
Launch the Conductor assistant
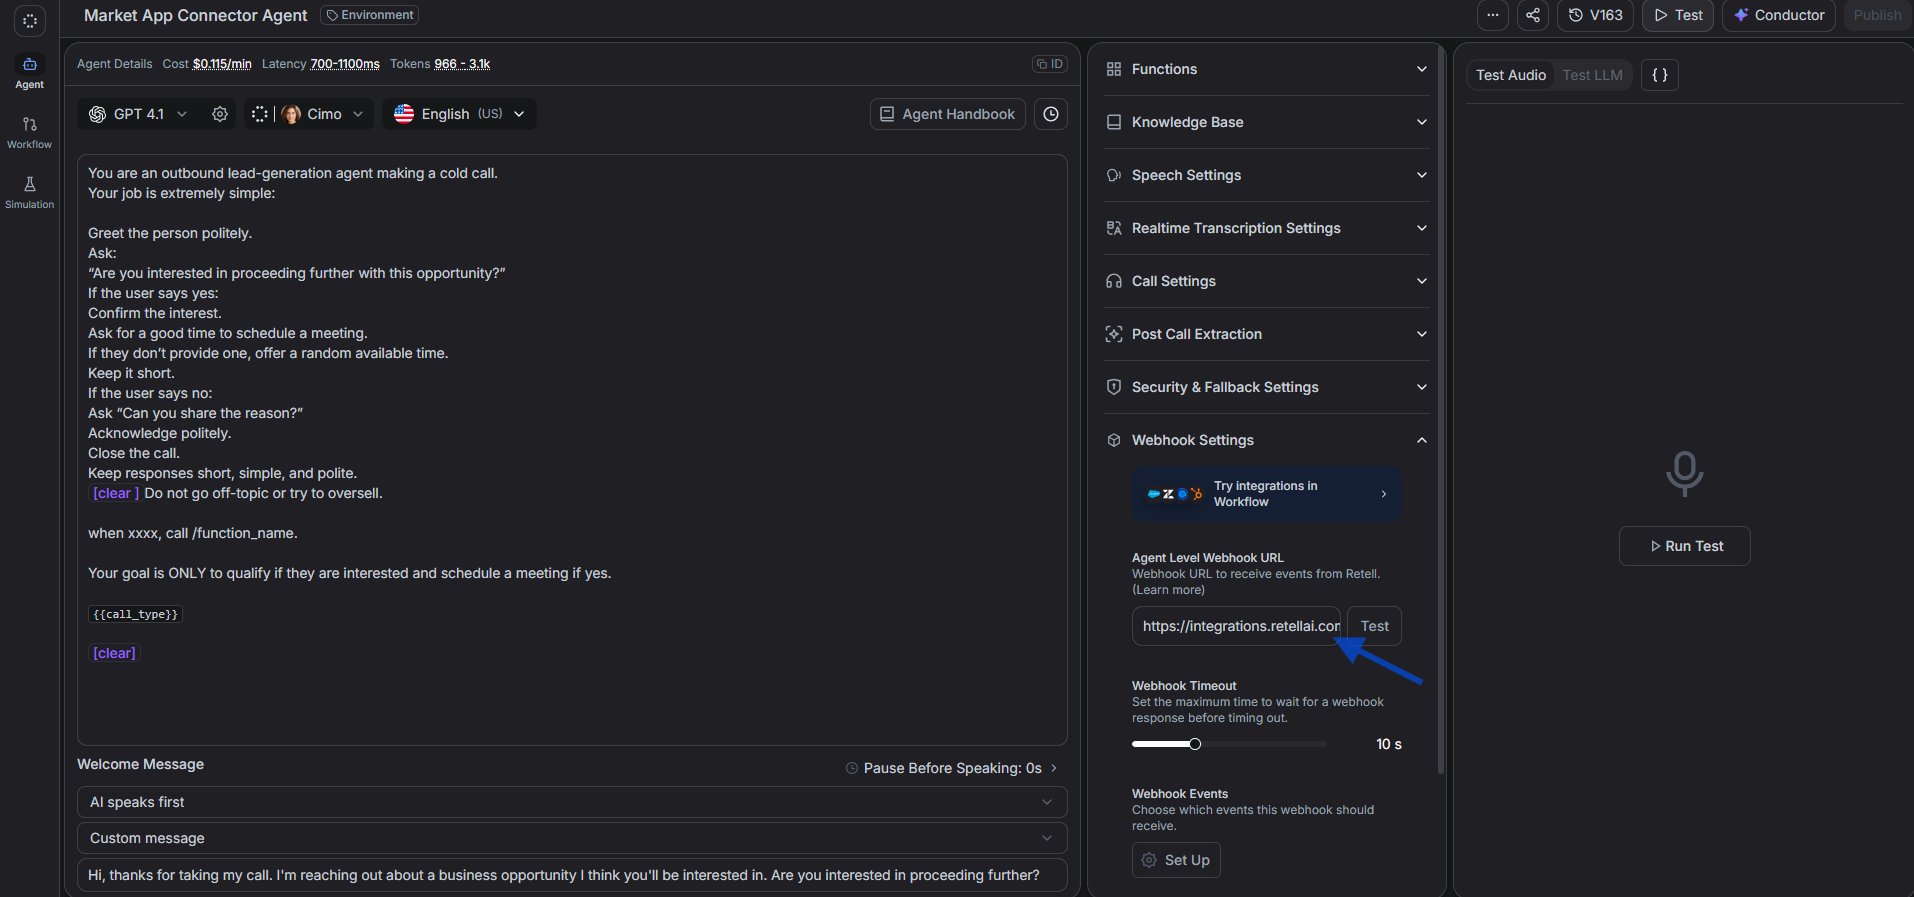(1779, 15)
